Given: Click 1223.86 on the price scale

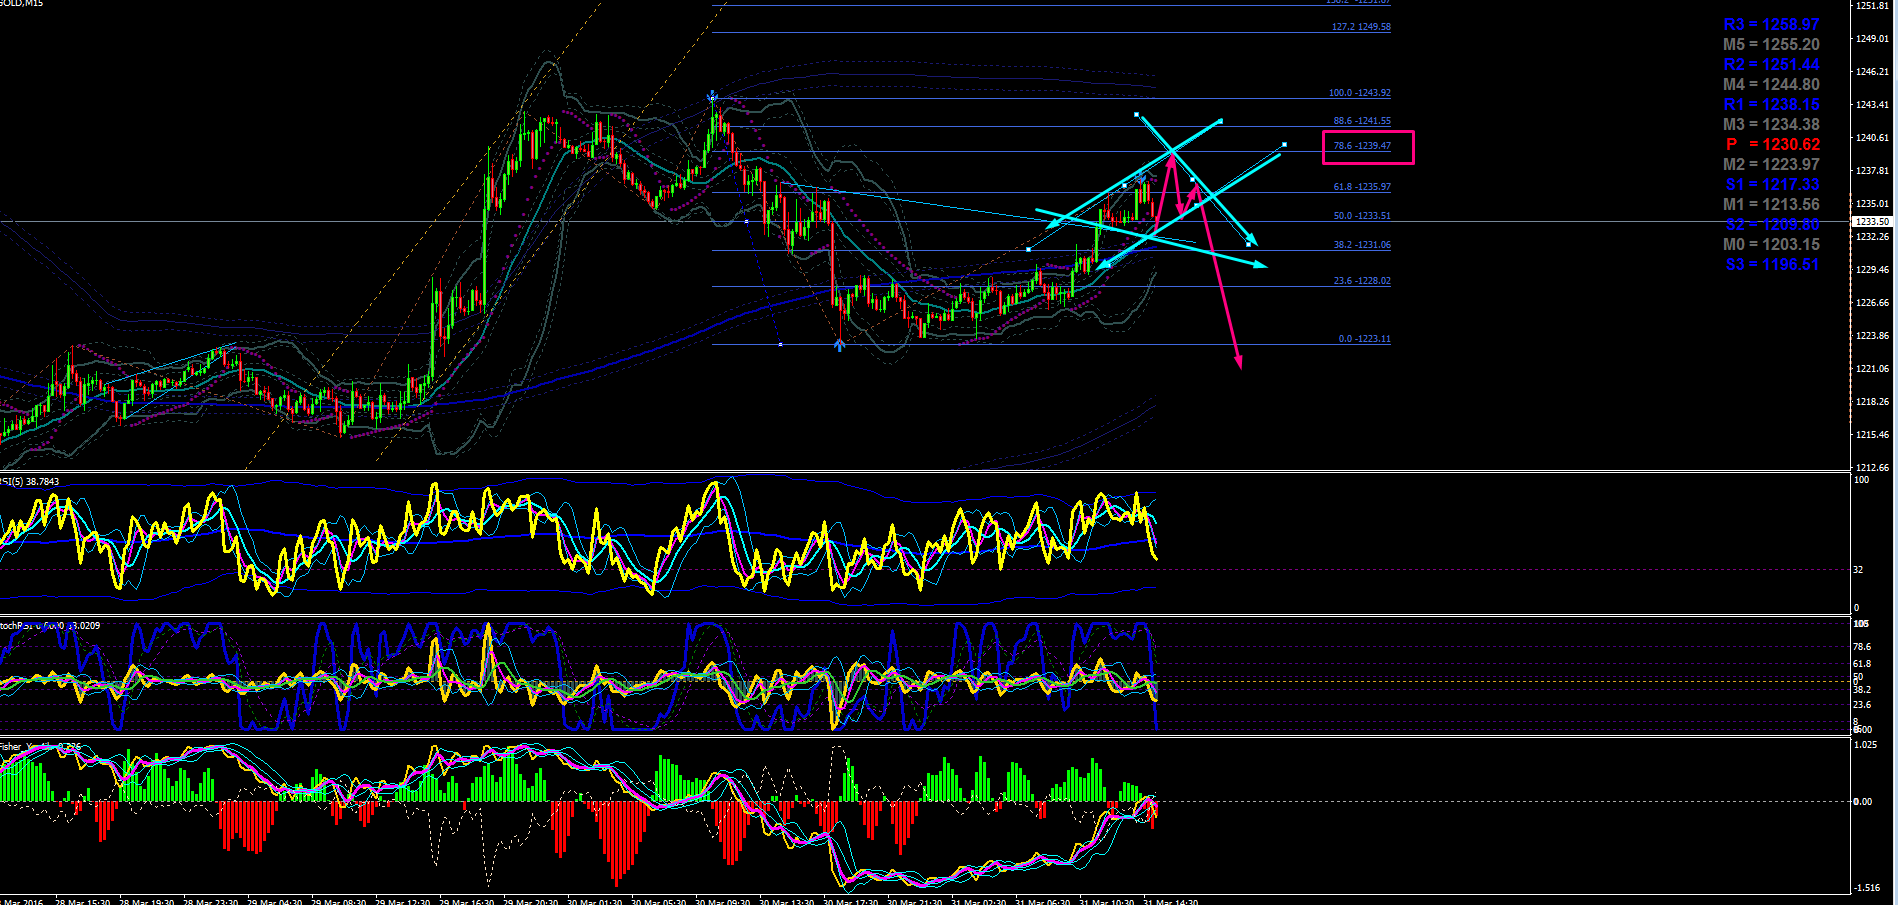Looking at the screenshot, I should click(x=1872, y=336).
